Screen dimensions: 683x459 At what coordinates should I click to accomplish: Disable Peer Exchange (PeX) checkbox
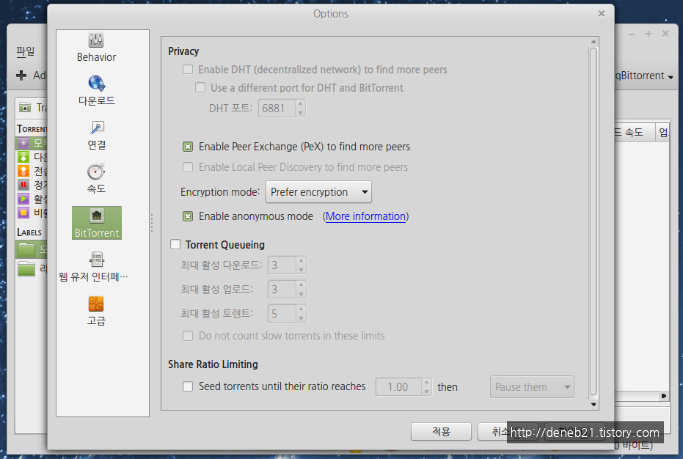pos(188,146)
